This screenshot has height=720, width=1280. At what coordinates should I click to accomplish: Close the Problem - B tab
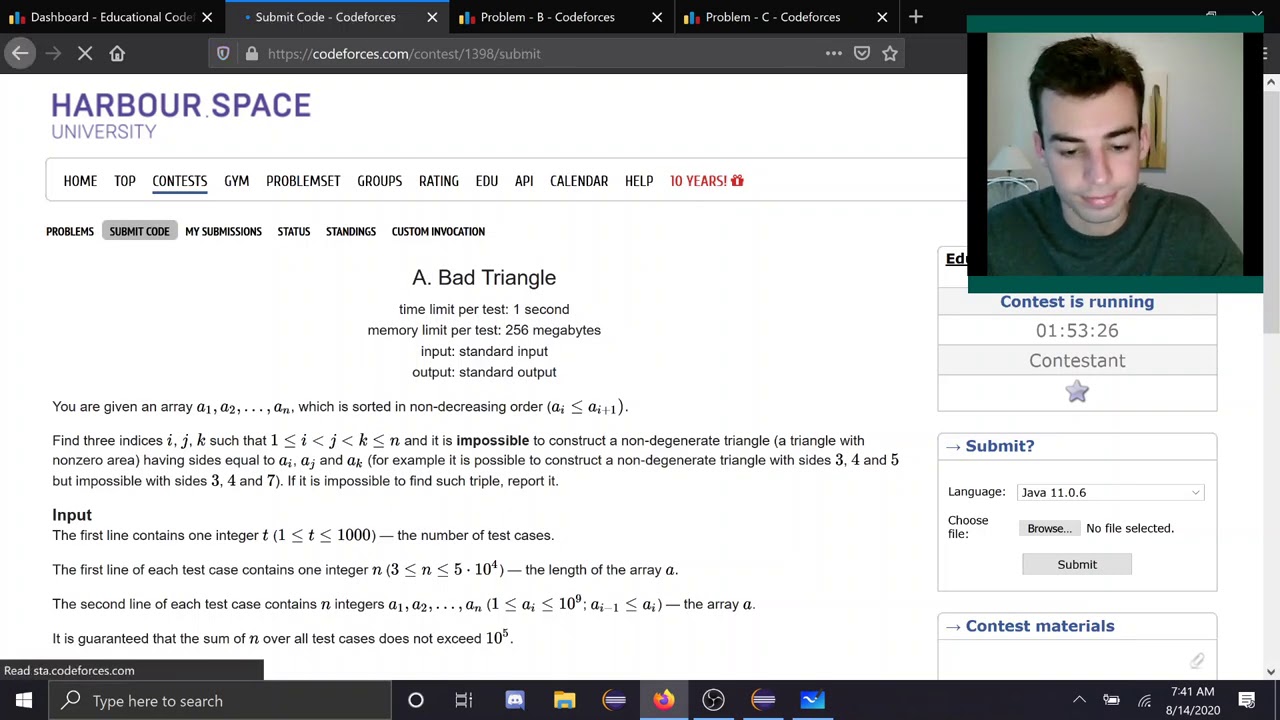tap(657, 17)
